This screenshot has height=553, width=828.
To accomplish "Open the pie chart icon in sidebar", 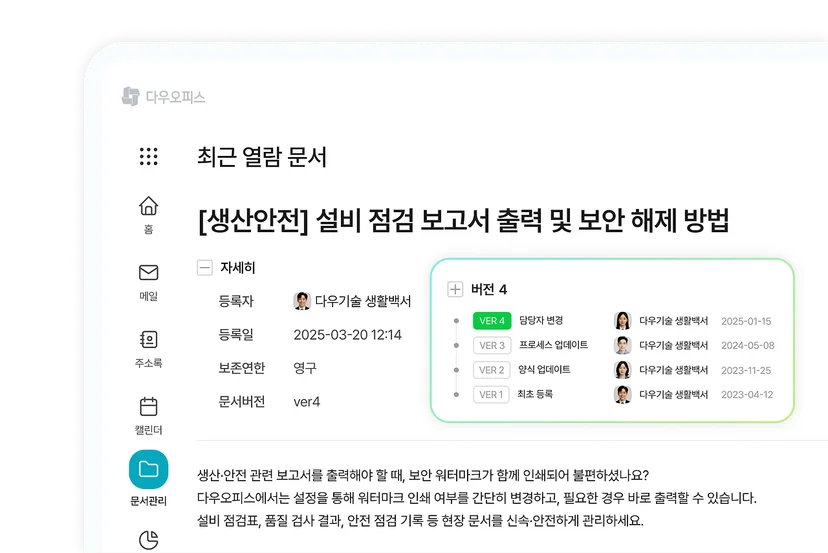I will 148,540.
